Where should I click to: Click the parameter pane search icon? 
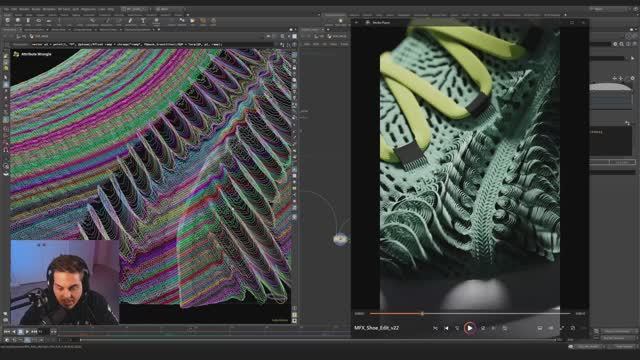coord(622,44)
